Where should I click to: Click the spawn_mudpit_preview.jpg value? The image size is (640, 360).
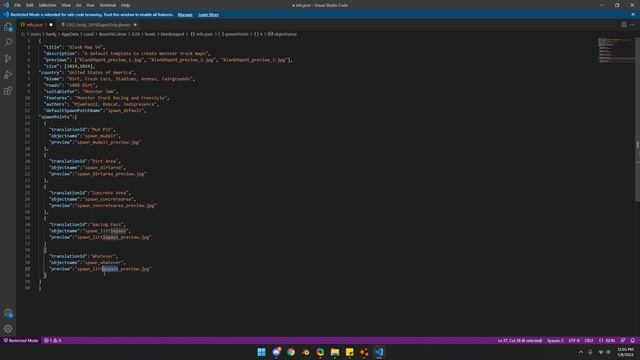[108, 142]
